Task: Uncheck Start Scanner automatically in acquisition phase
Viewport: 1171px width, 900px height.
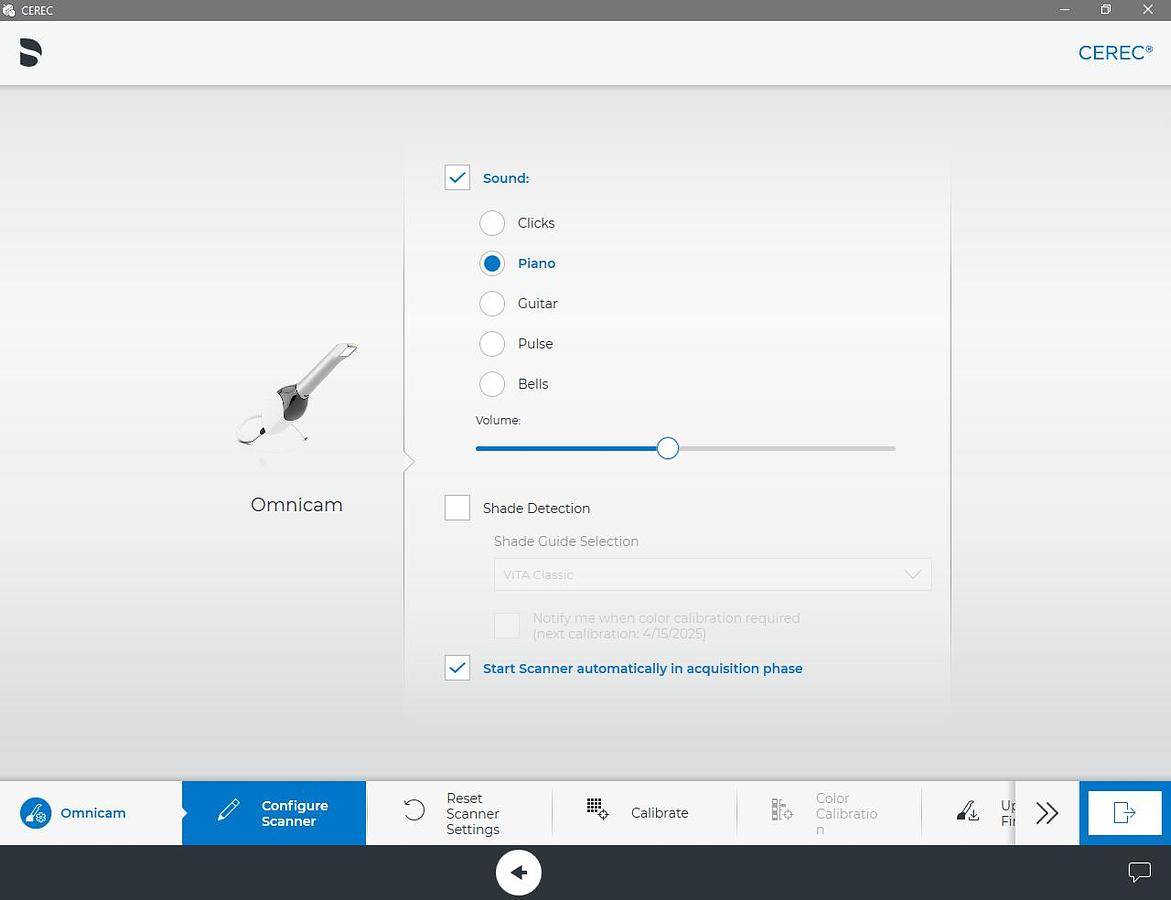Action: coord(457,668)
